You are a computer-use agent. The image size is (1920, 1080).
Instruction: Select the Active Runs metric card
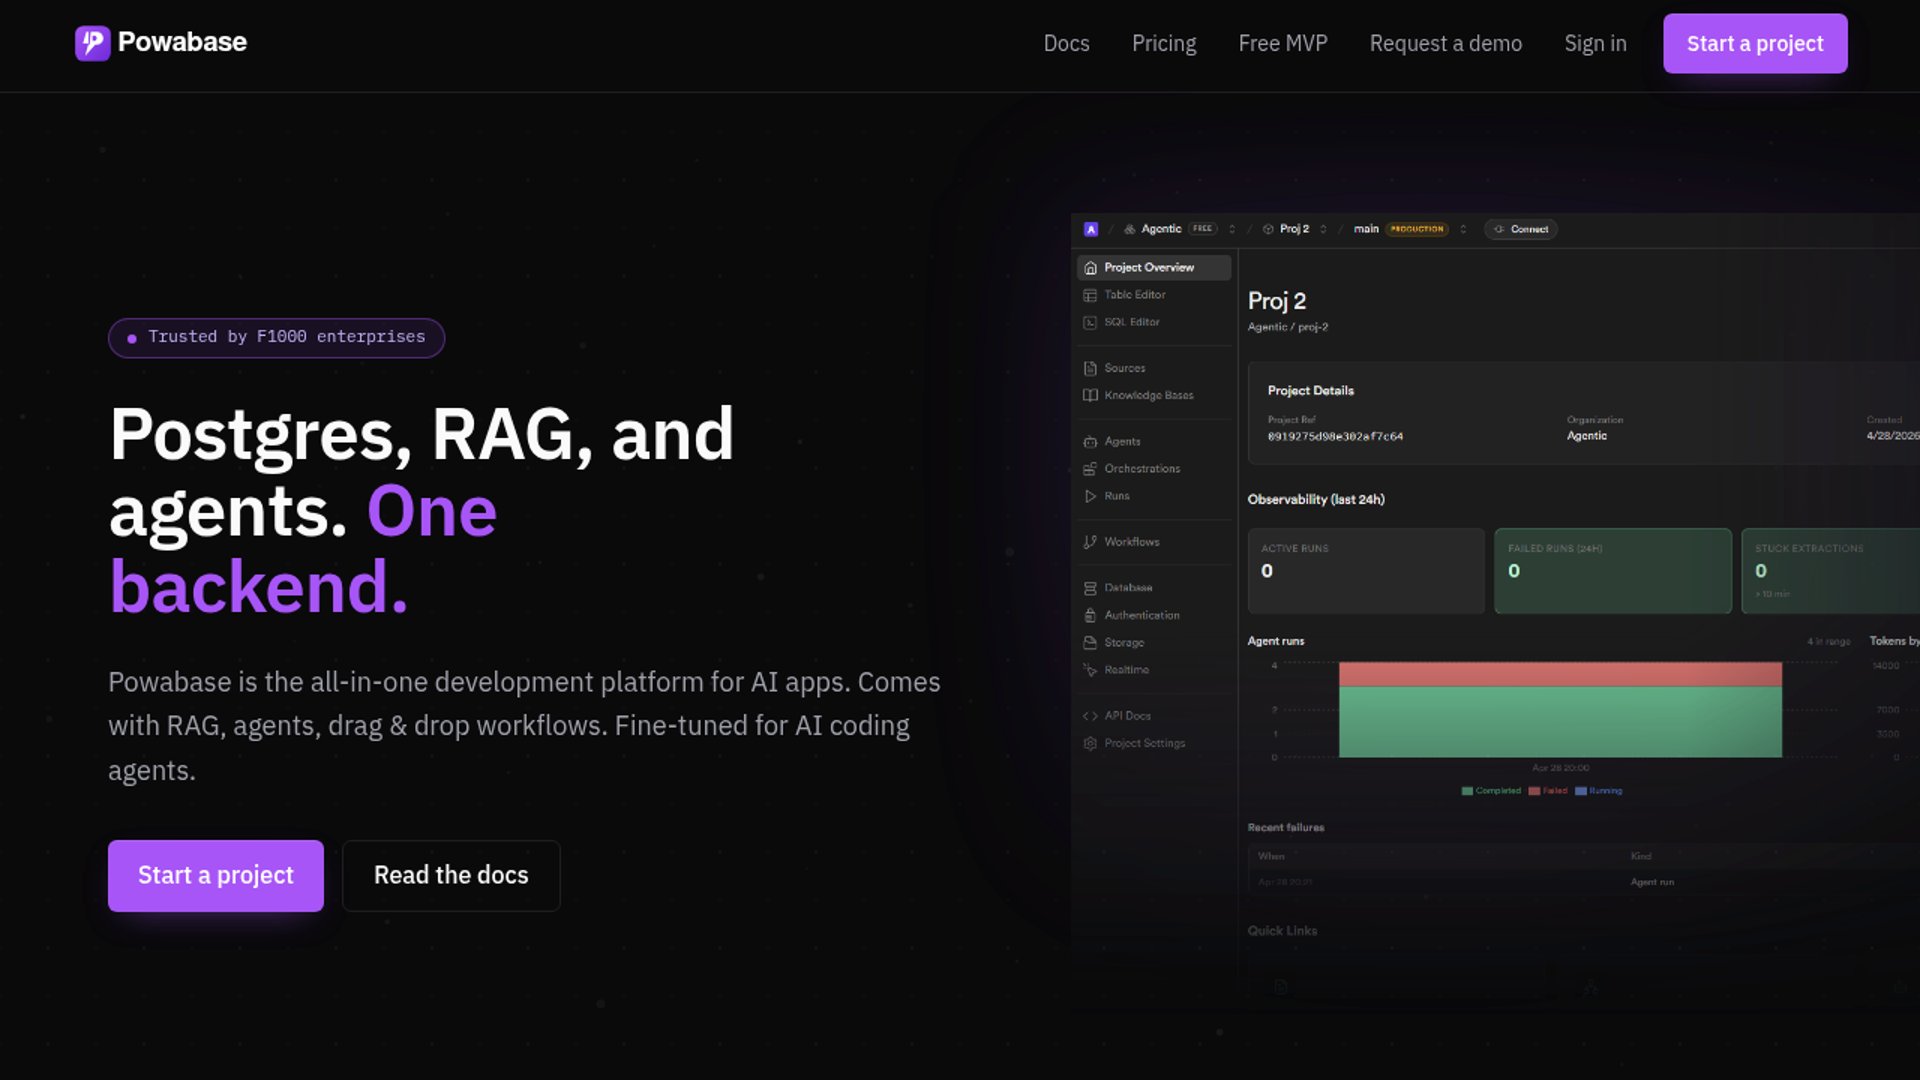click(x=1366, y=570)
